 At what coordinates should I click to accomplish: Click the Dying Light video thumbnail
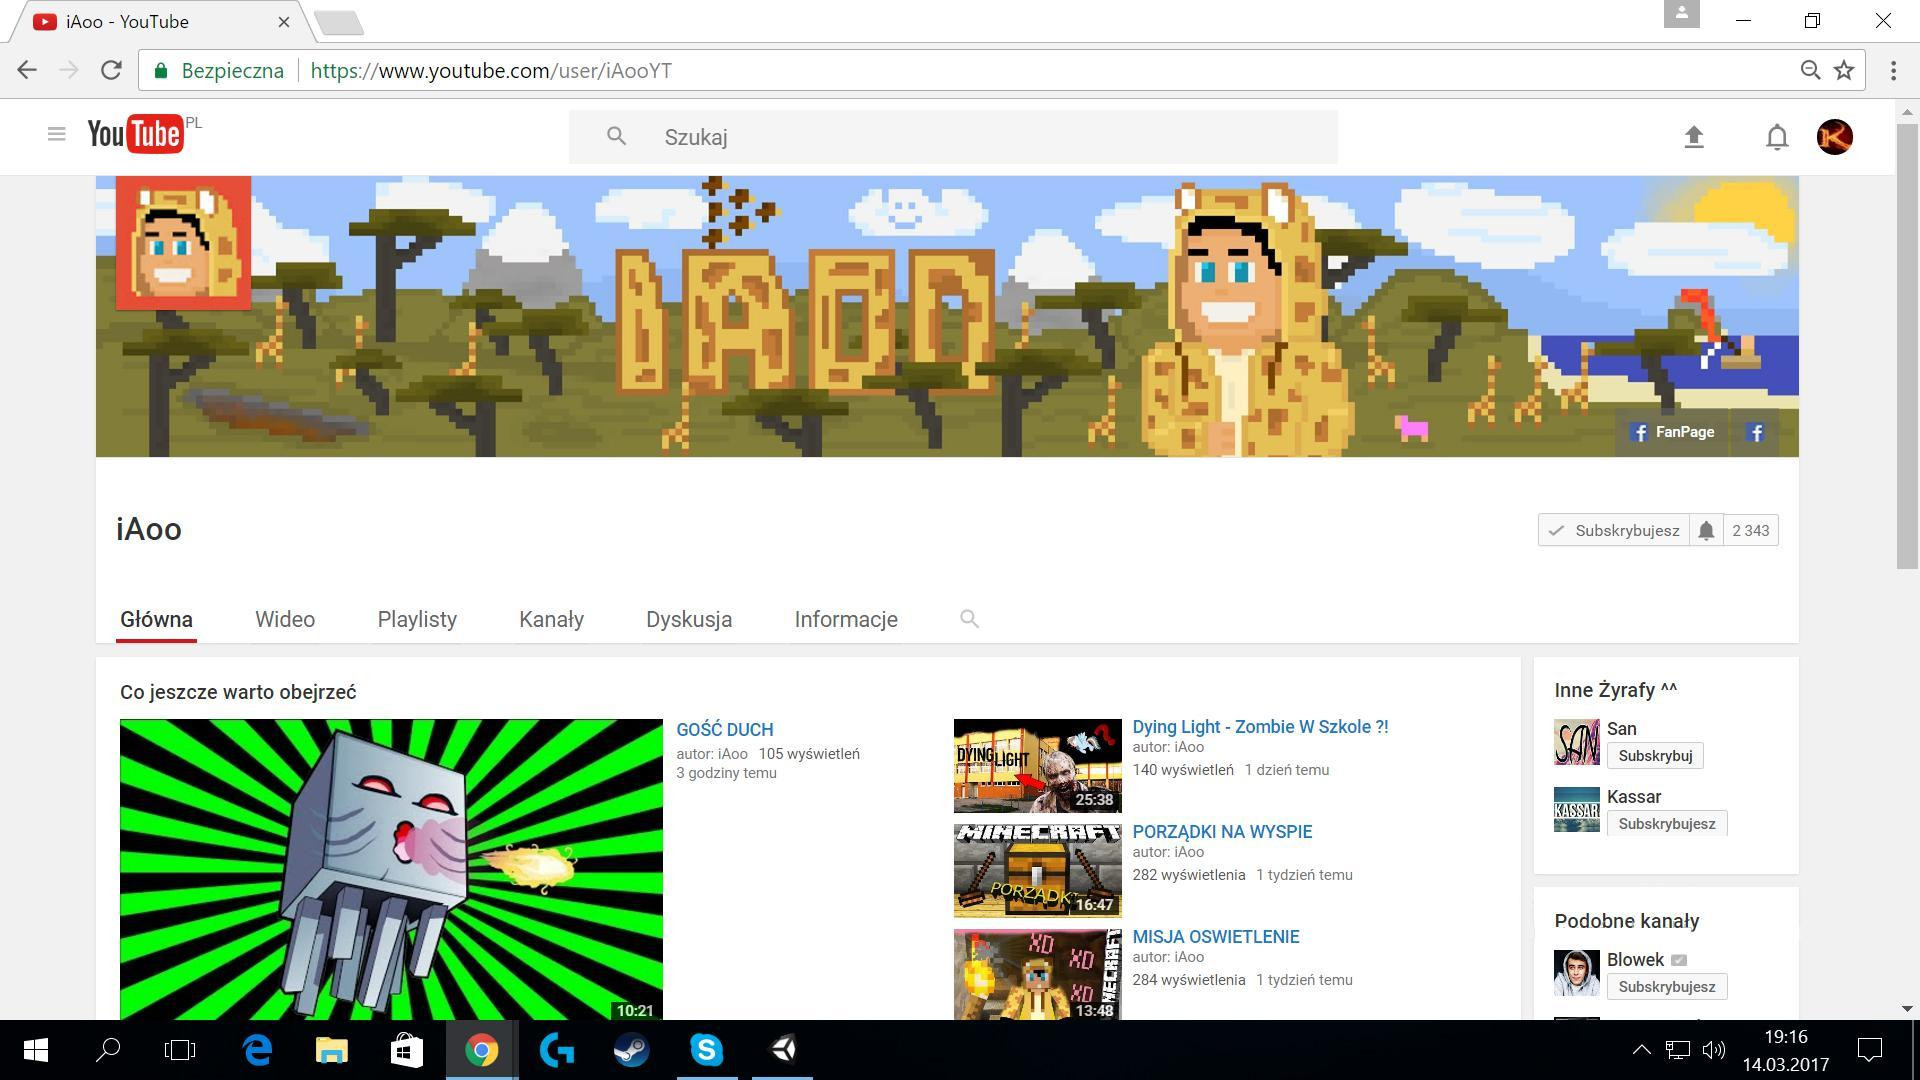pos(1037,766)
